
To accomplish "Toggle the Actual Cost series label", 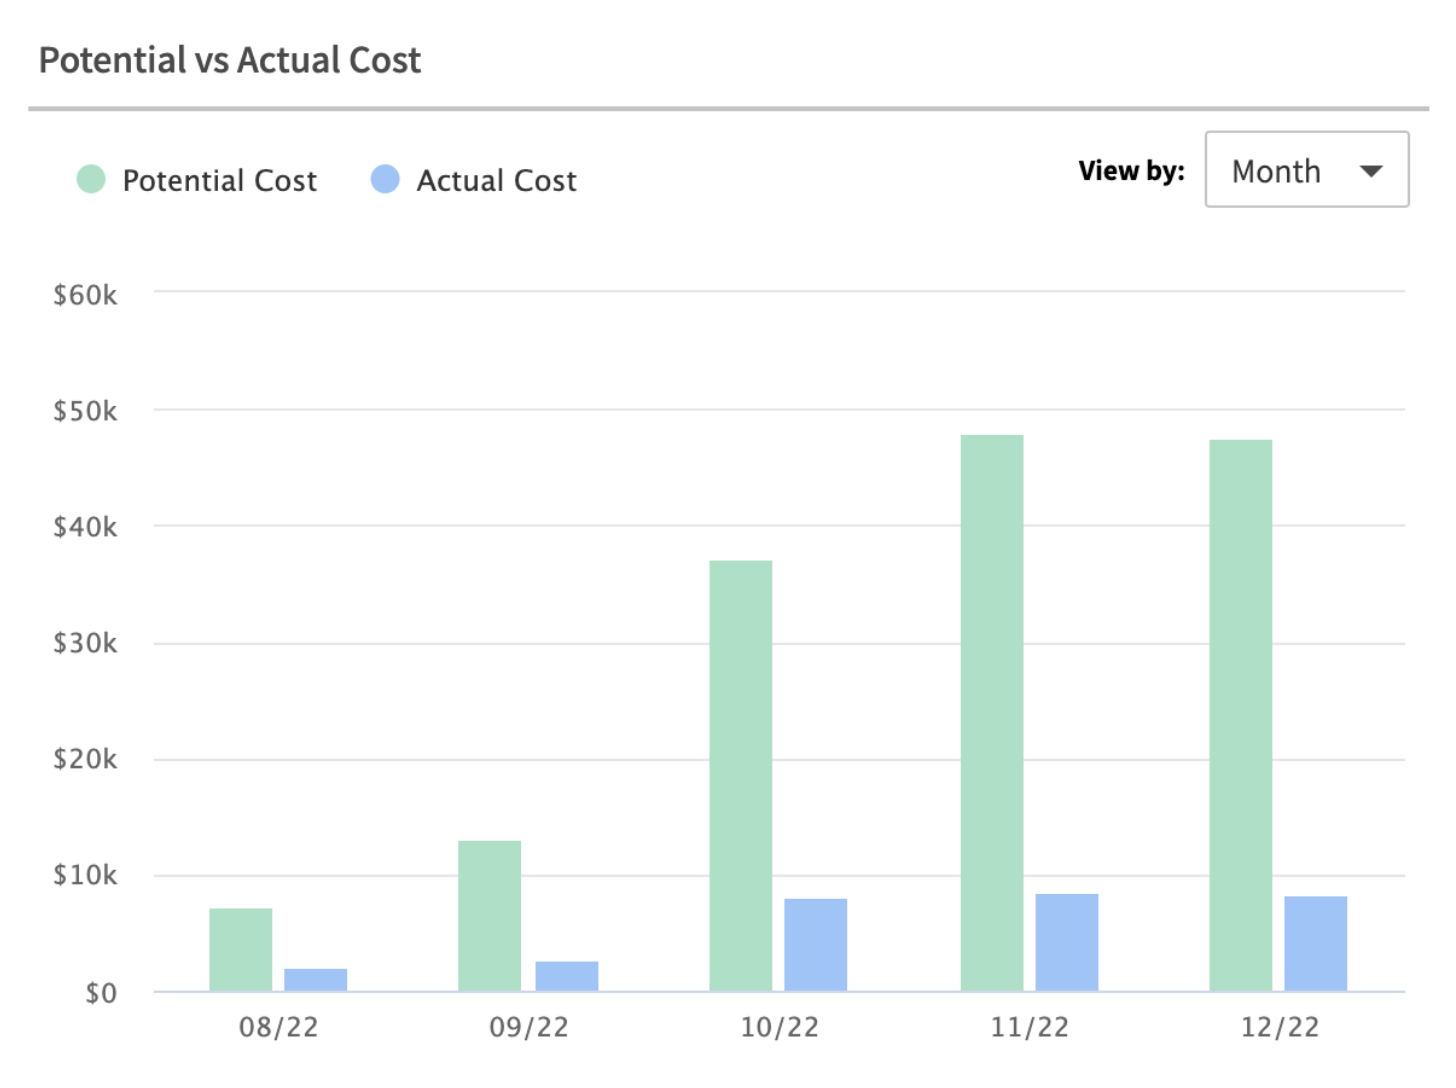I will point(496,181).
